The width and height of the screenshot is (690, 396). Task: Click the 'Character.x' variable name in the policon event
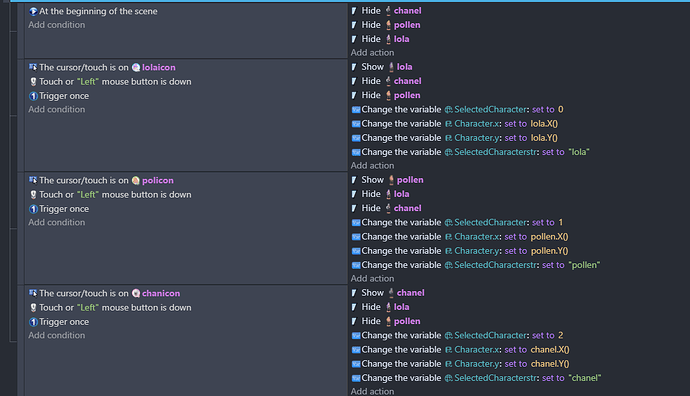point(477,237)
